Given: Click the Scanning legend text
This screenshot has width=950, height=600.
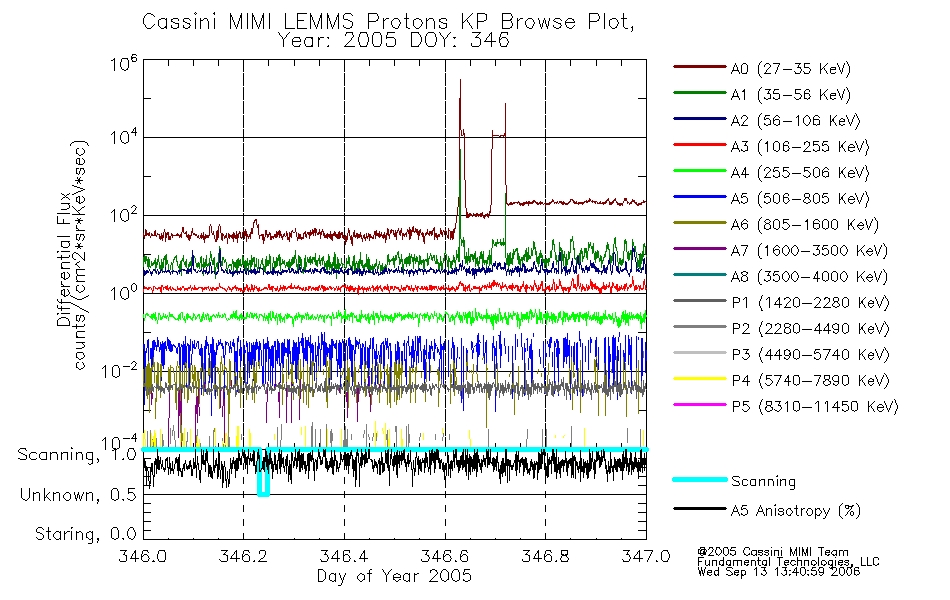Looking at the screenshot, I should 763,482.
